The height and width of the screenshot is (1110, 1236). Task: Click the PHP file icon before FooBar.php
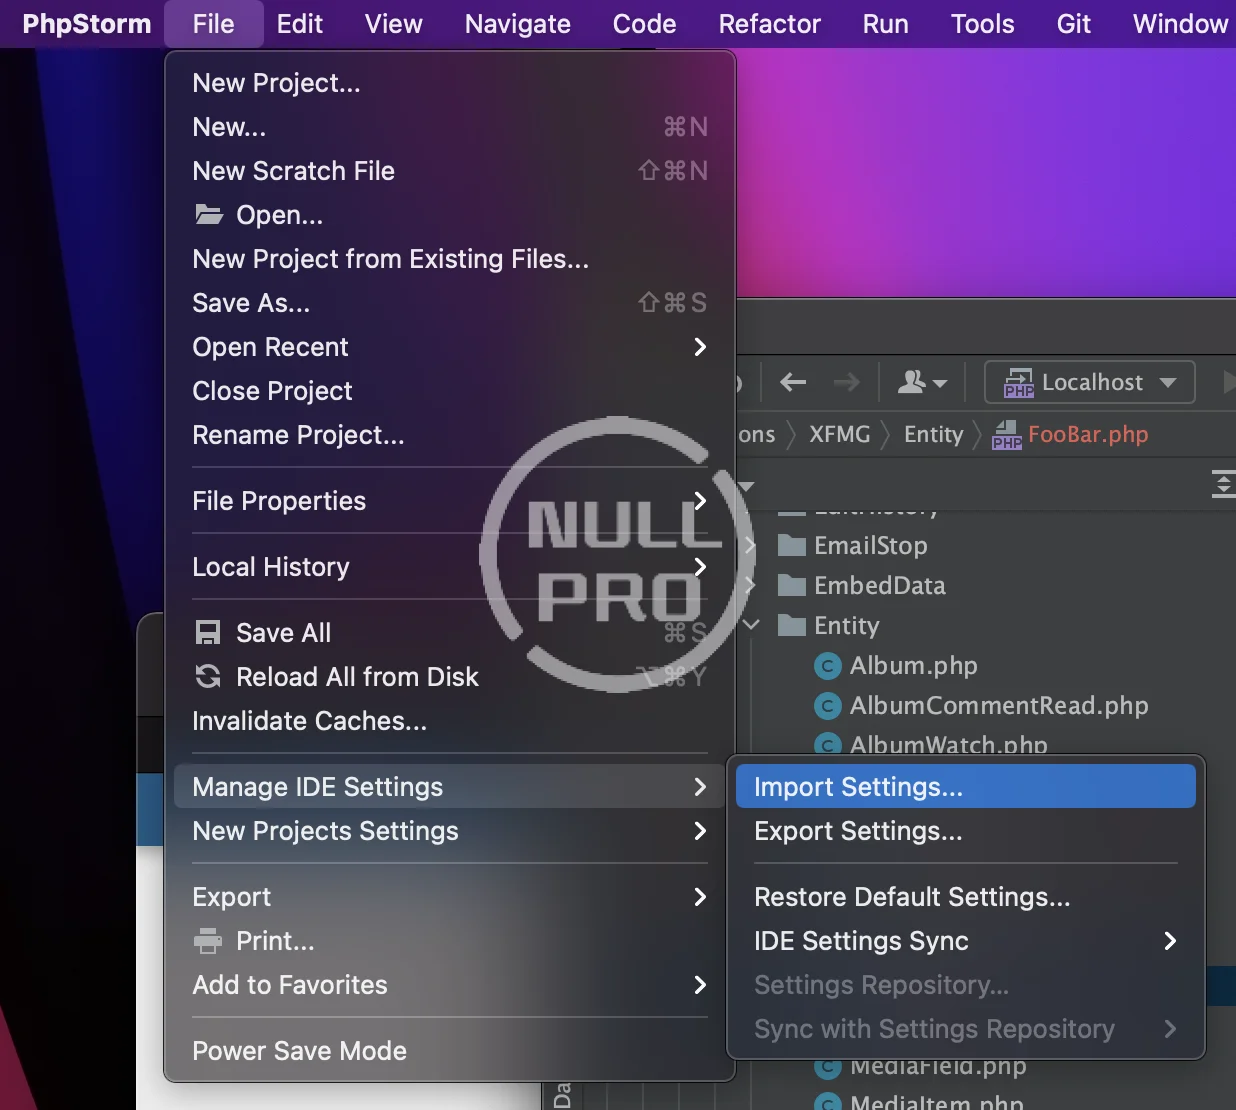1006,435
